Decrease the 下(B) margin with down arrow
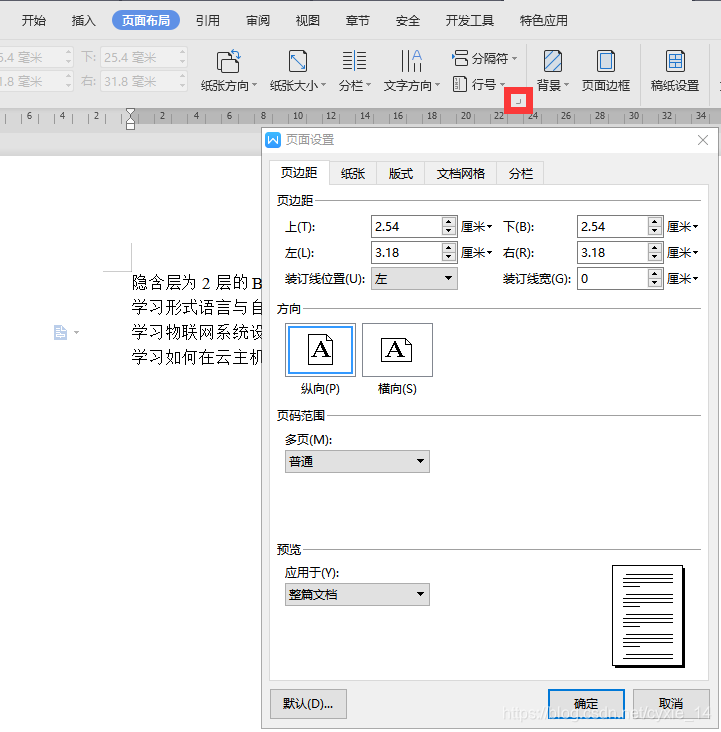This screenshot has width=721, height=732. coord(655,232)
